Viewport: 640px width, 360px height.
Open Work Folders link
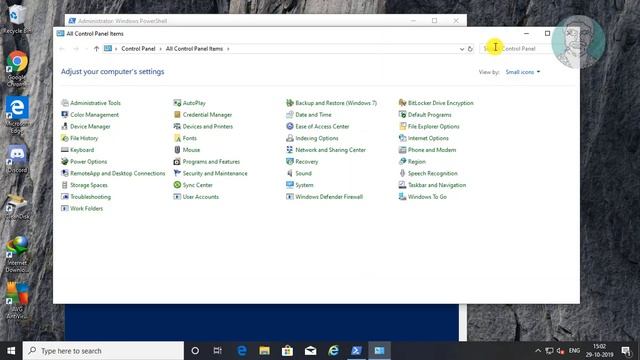tap(87, 209)
